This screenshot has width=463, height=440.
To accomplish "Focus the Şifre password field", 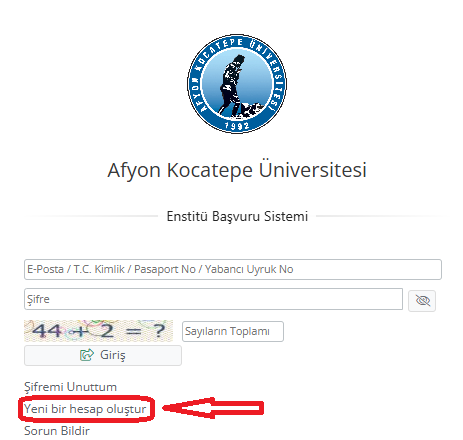I will tap(213, 299).
